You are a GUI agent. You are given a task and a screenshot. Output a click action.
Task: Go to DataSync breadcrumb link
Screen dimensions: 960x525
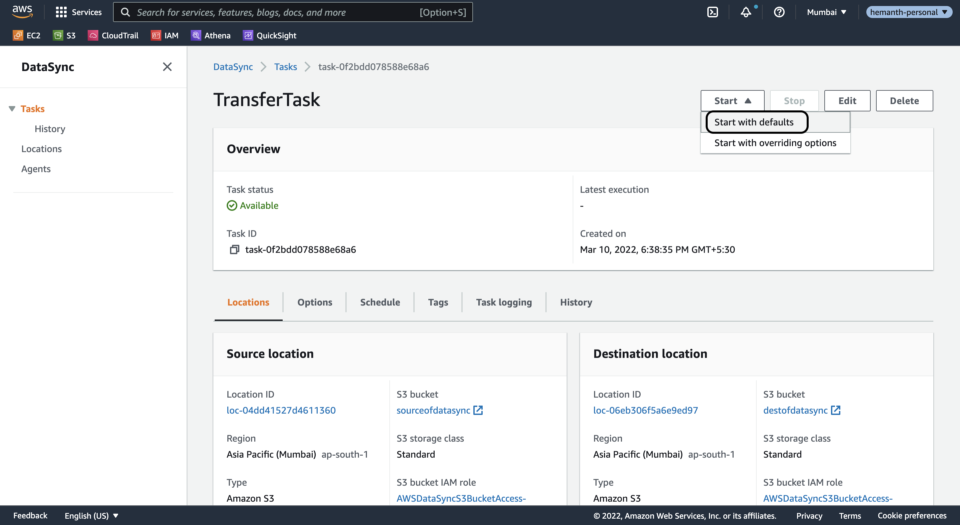[x=233, y=67]
